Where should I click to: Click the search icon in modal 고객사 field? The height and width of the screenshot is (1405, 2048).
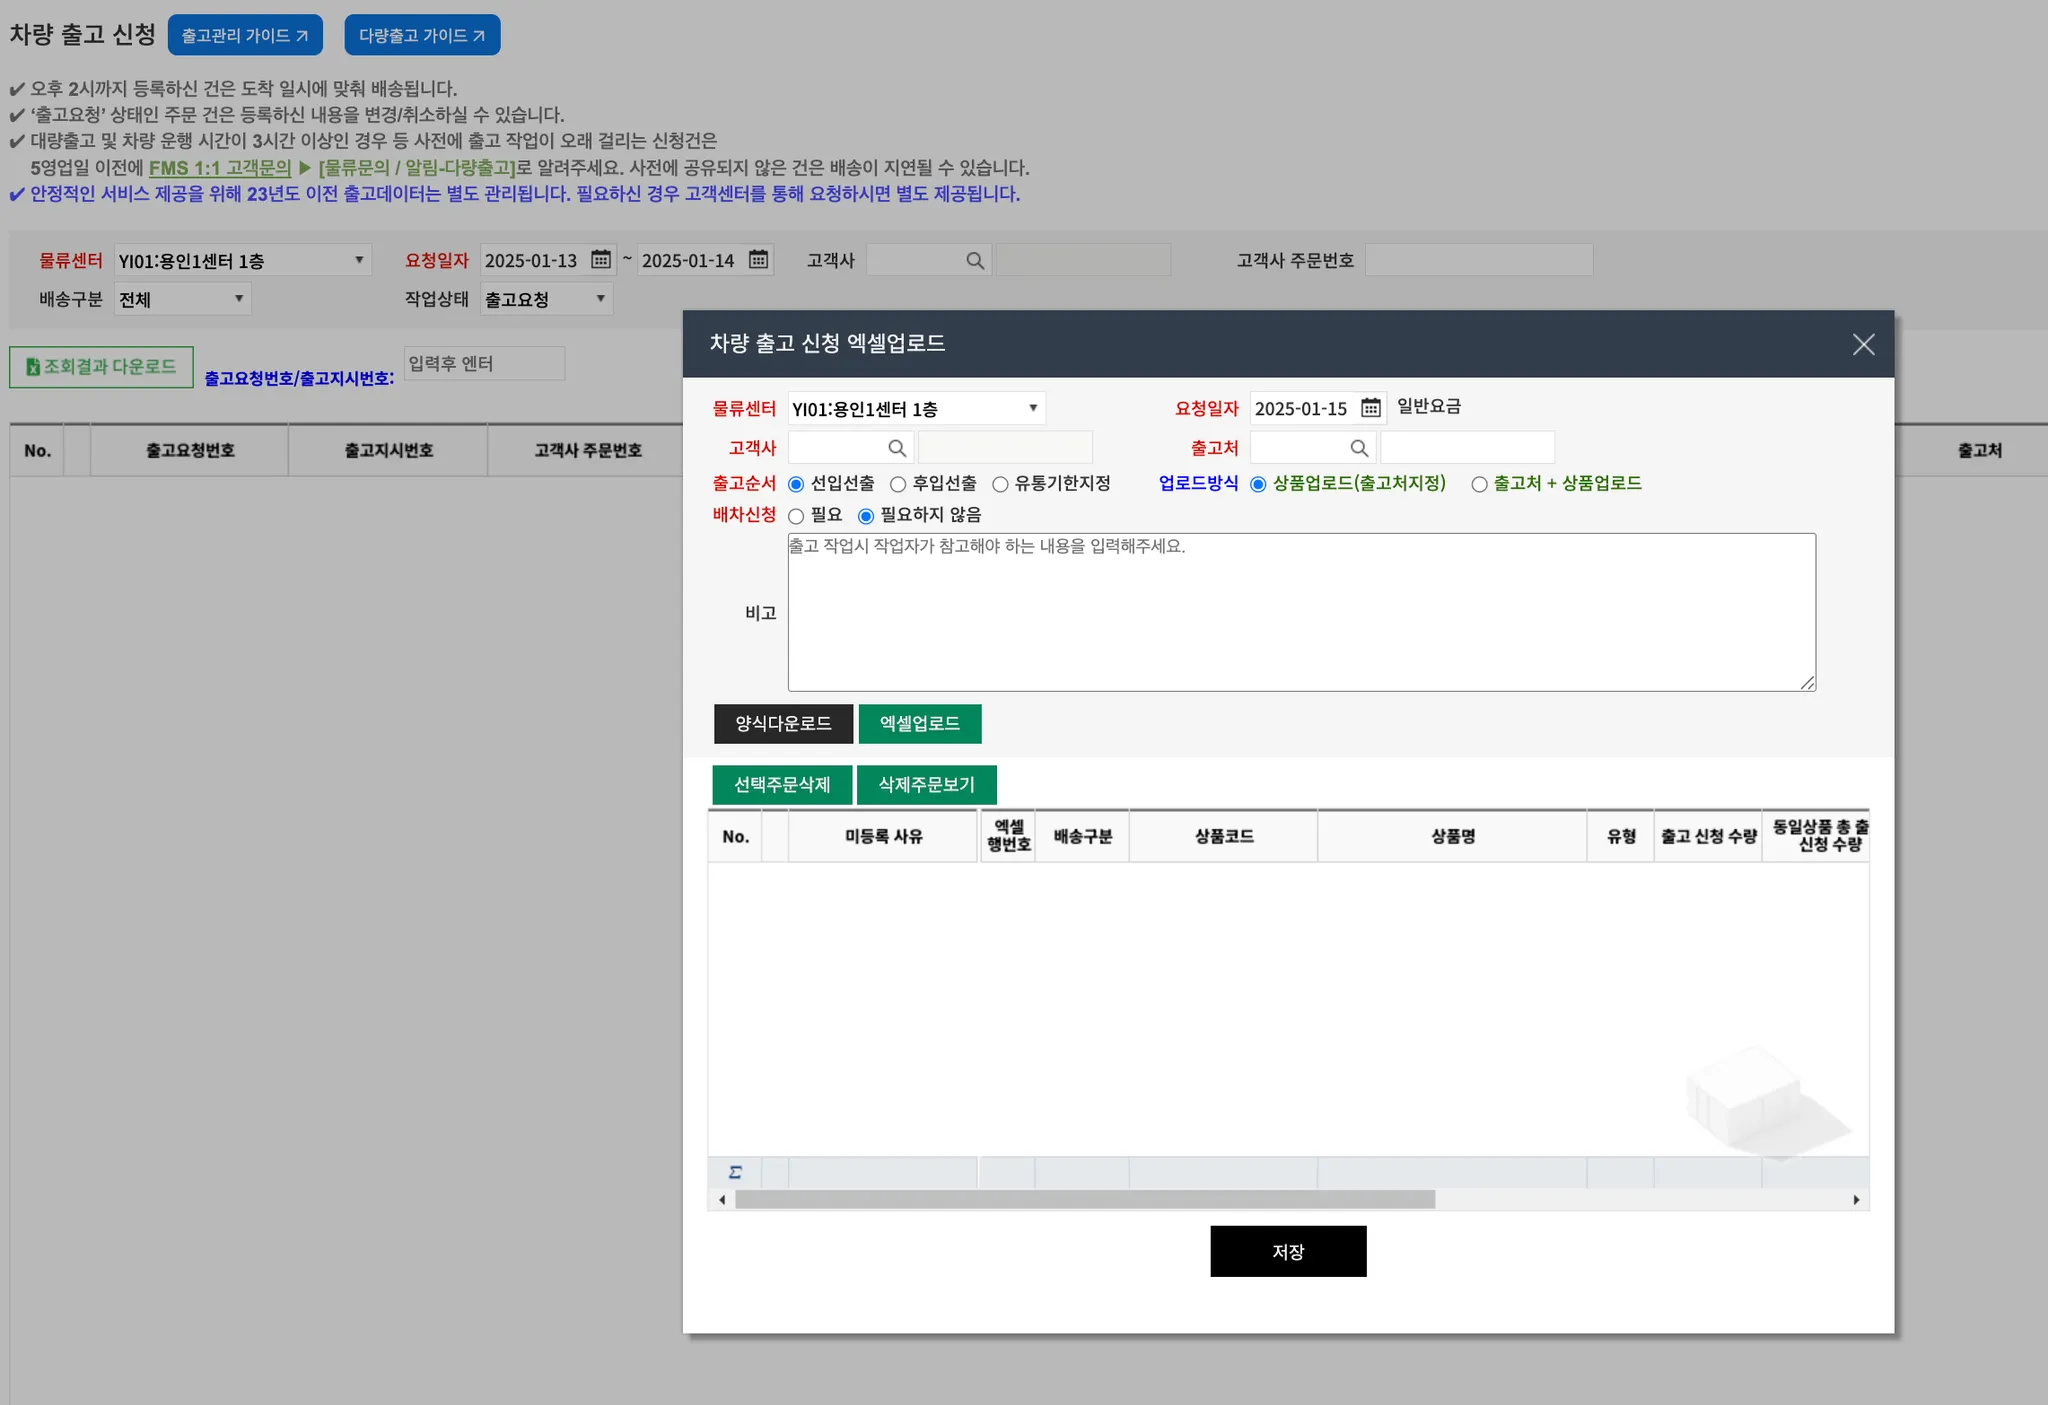897,448
